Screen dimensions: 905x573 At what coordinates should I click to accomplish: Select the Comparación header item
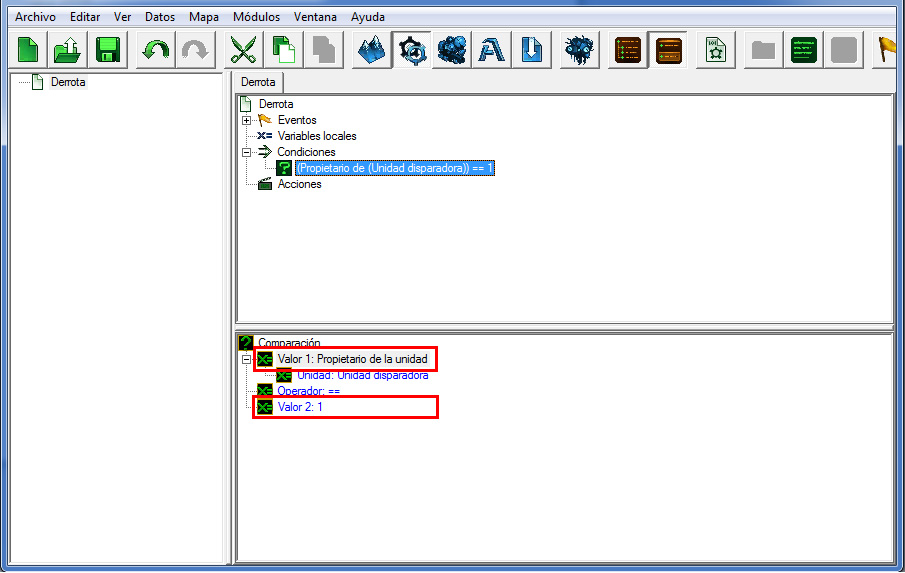(x=289, y=342)
